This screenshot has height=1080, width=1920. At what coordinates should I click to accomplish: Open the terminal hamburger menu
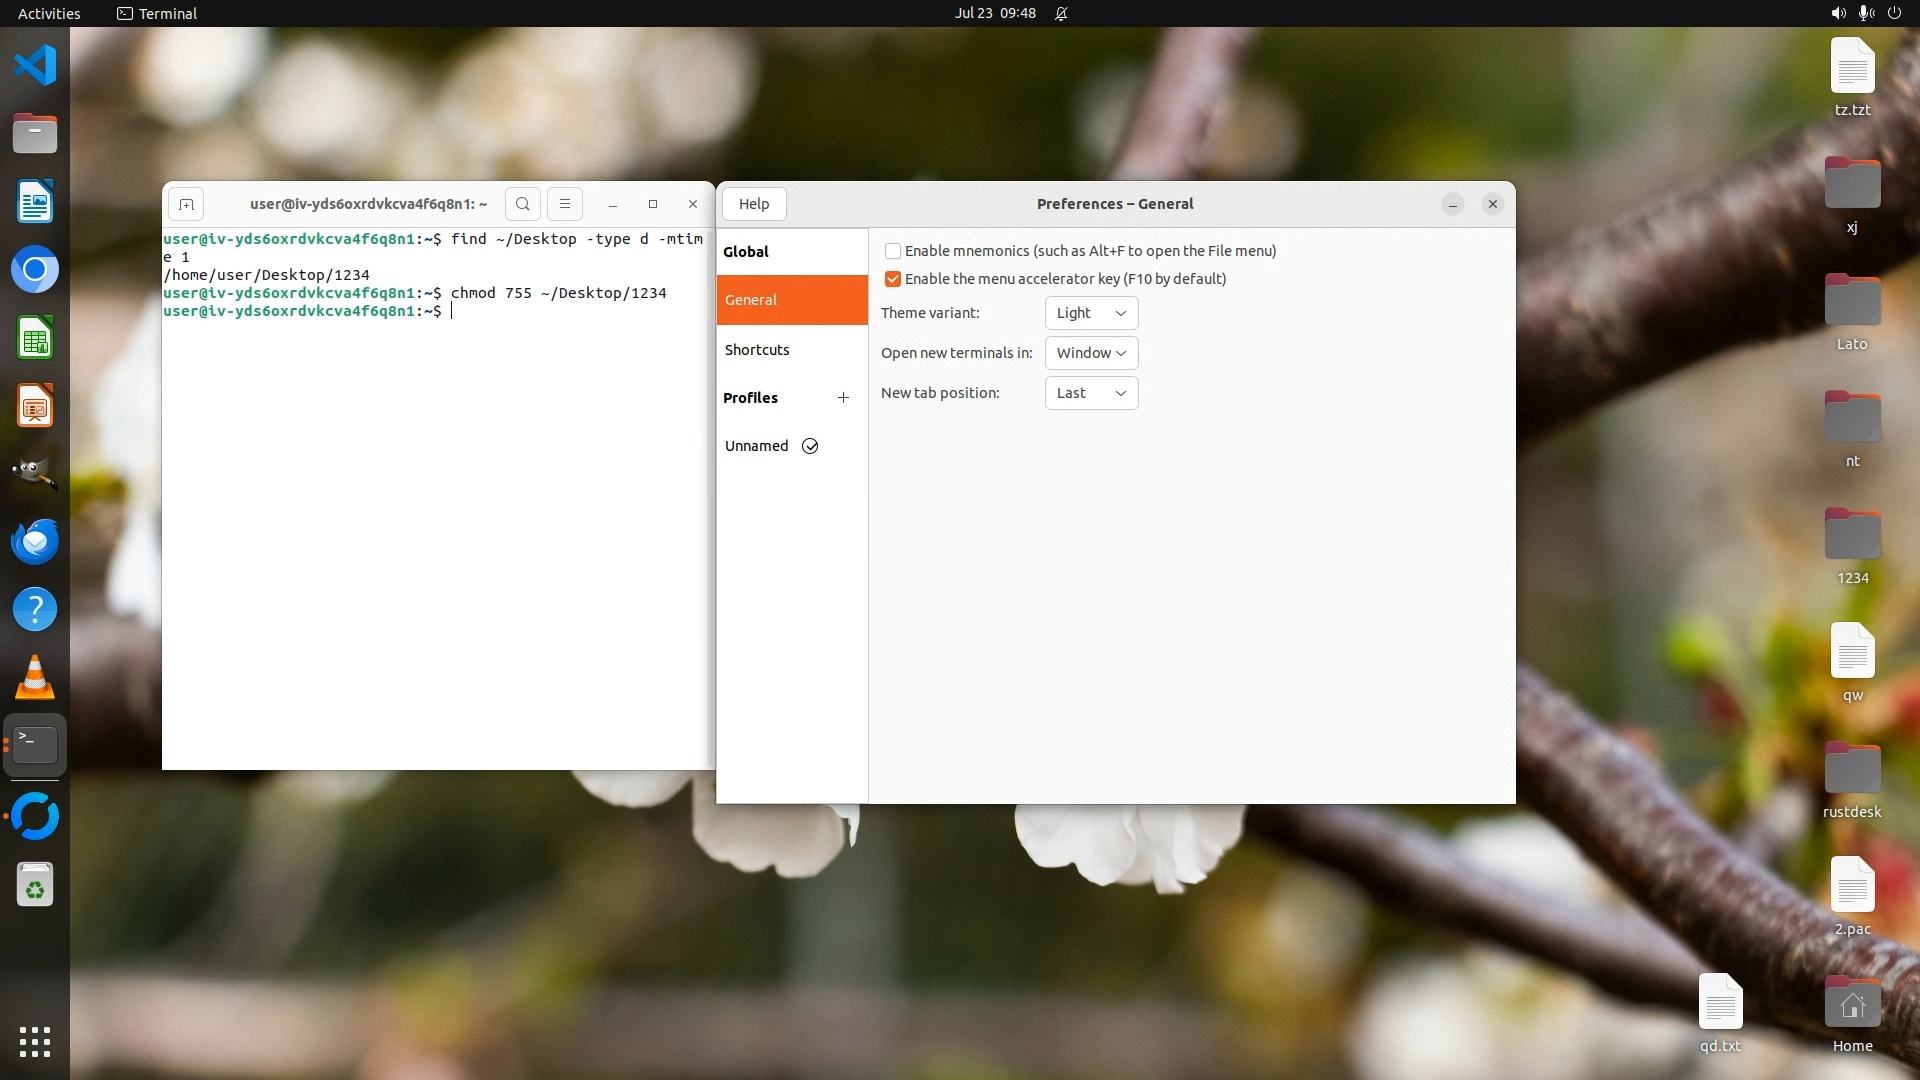tap(564, 204)
